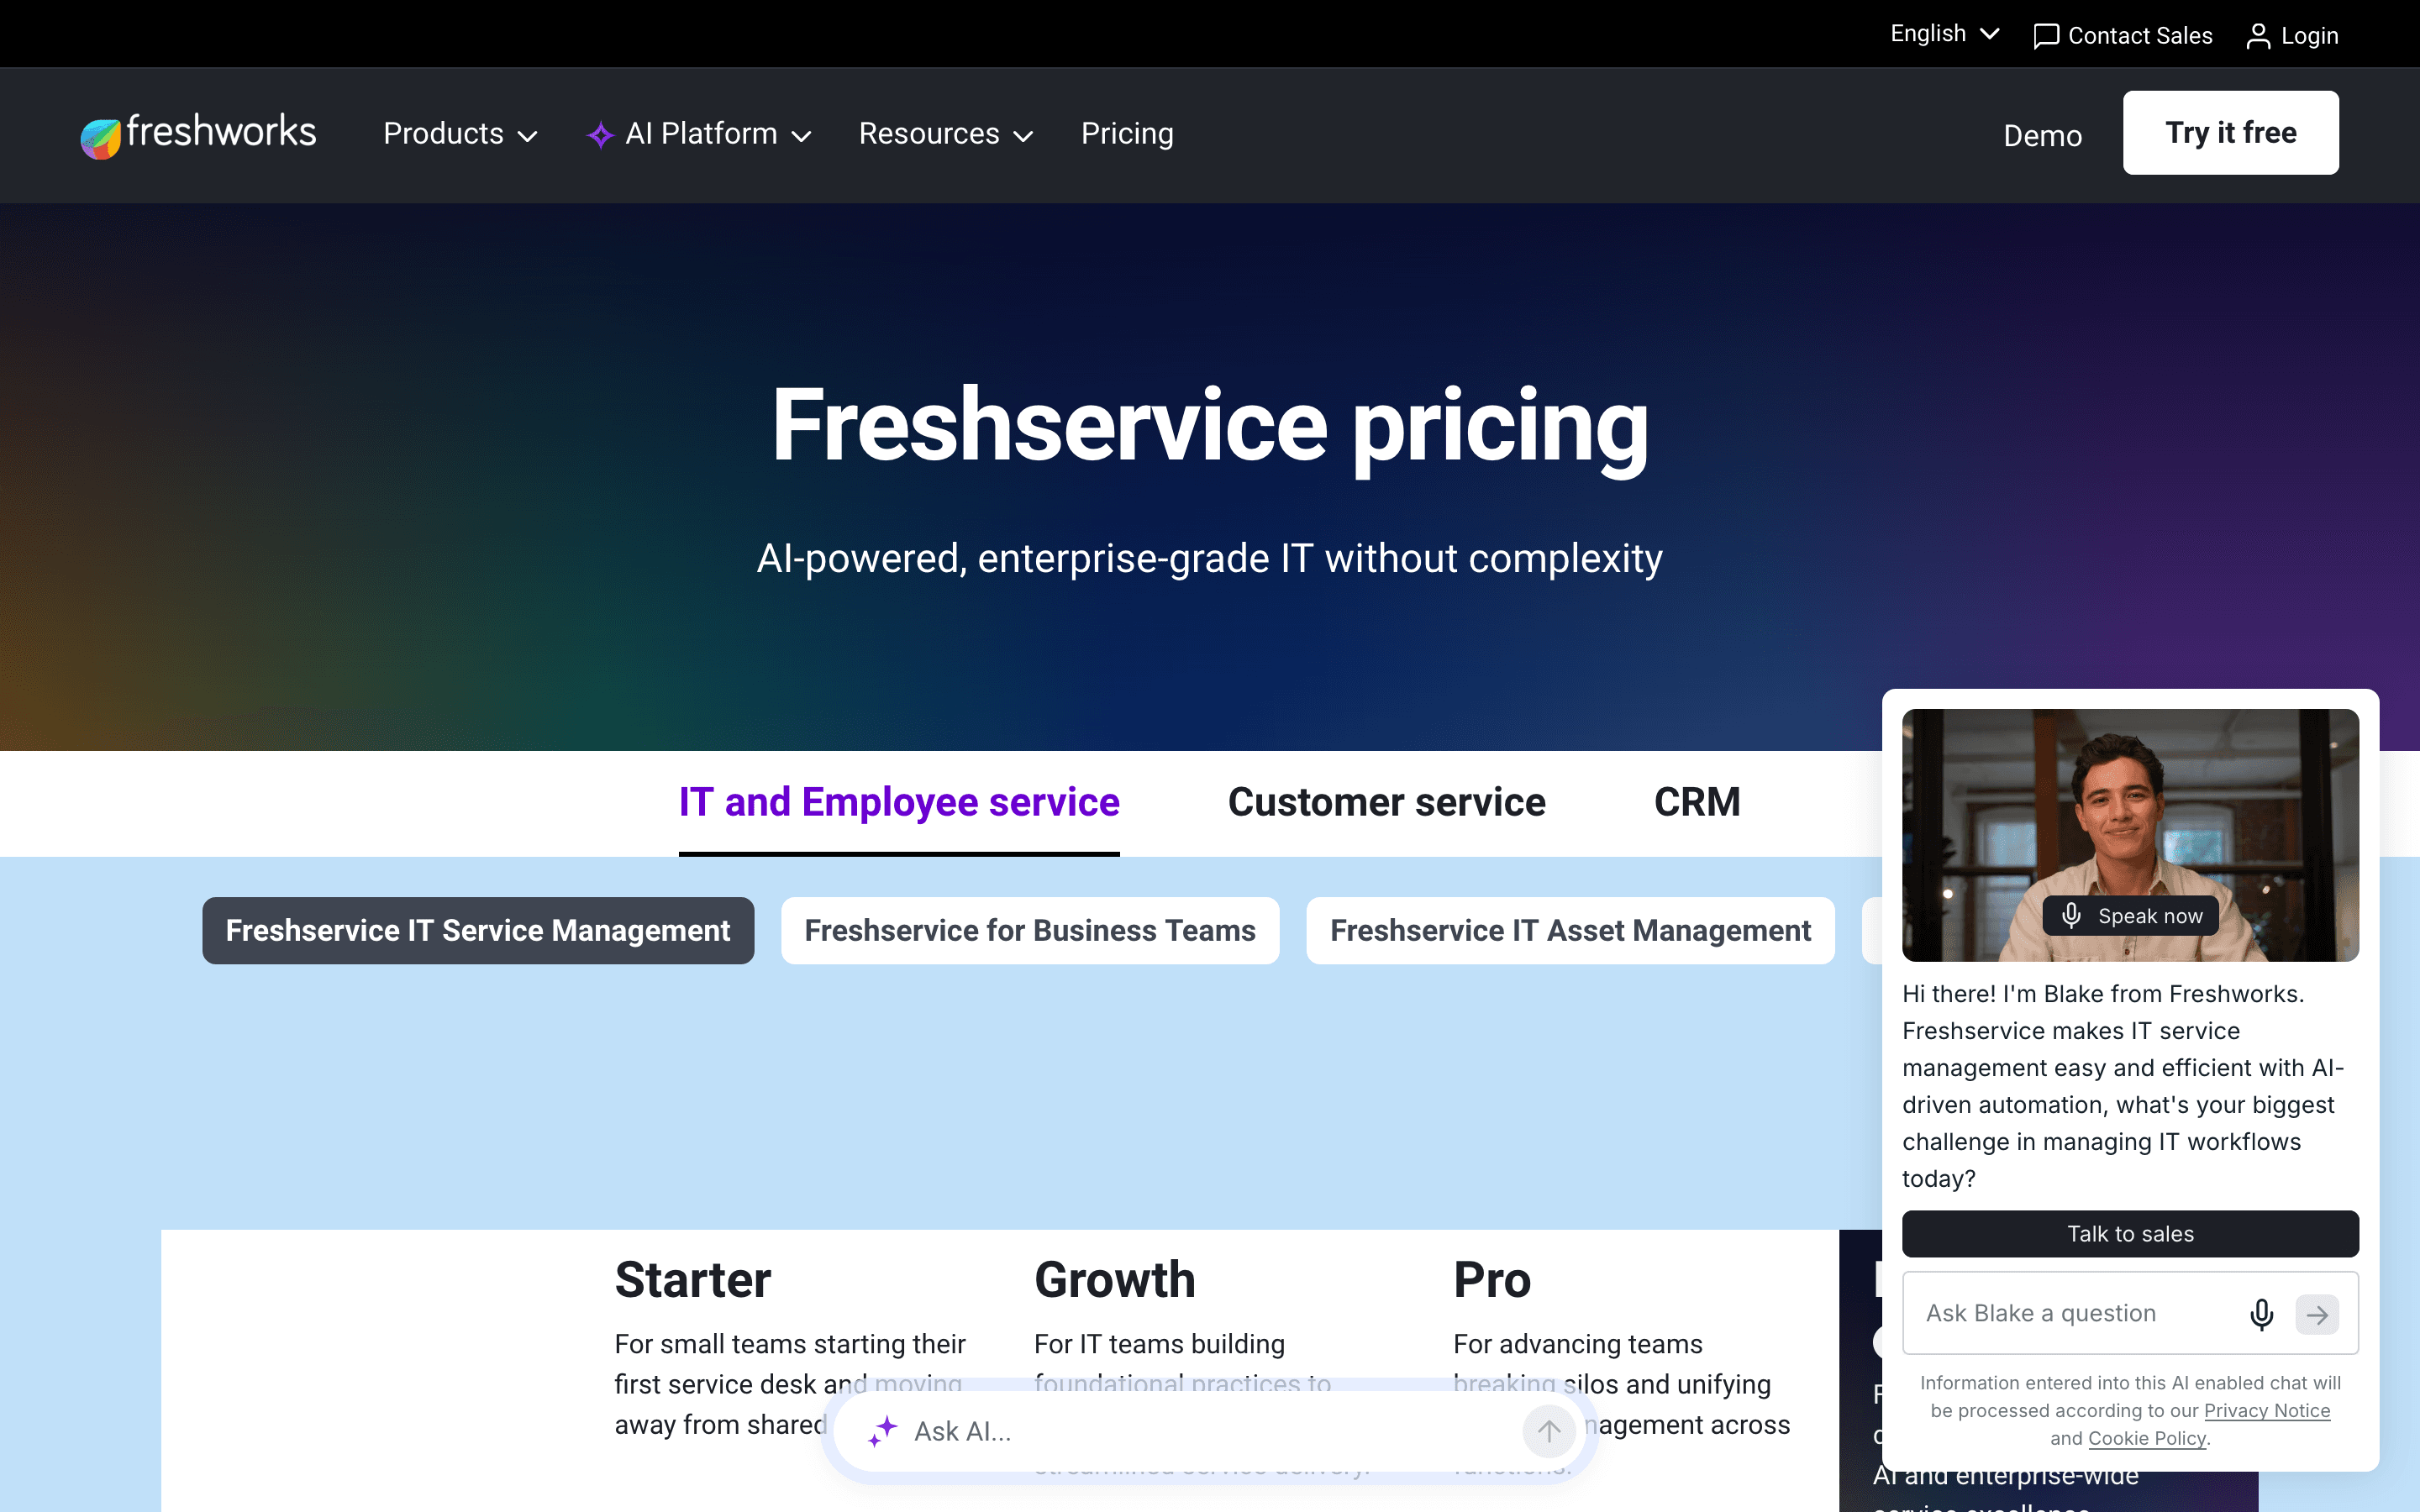Open the Pricing nav link
This screenshot has width=2420, height=1512.
tap(1127, 134)
